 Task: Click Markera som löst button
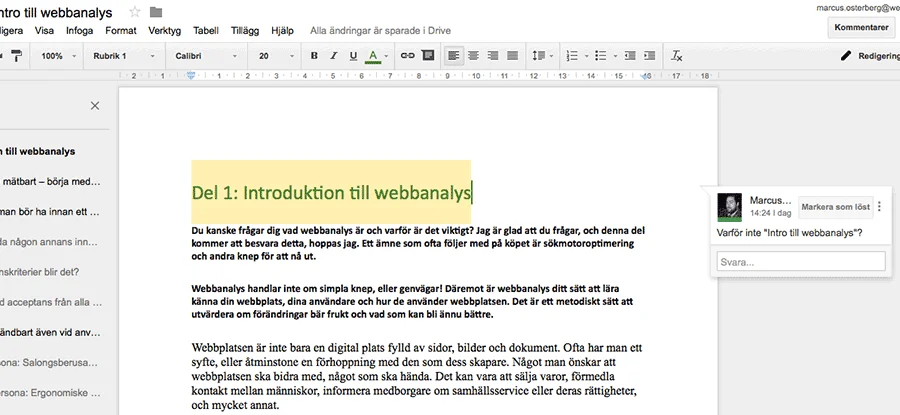click(834, 207)
